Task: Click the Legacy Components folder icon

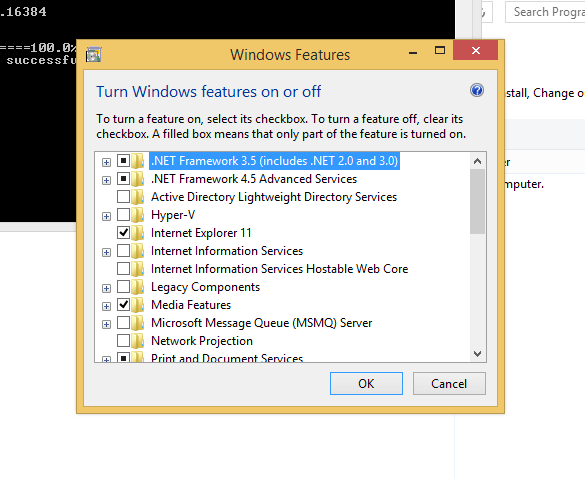Action: tap(138, 287)
